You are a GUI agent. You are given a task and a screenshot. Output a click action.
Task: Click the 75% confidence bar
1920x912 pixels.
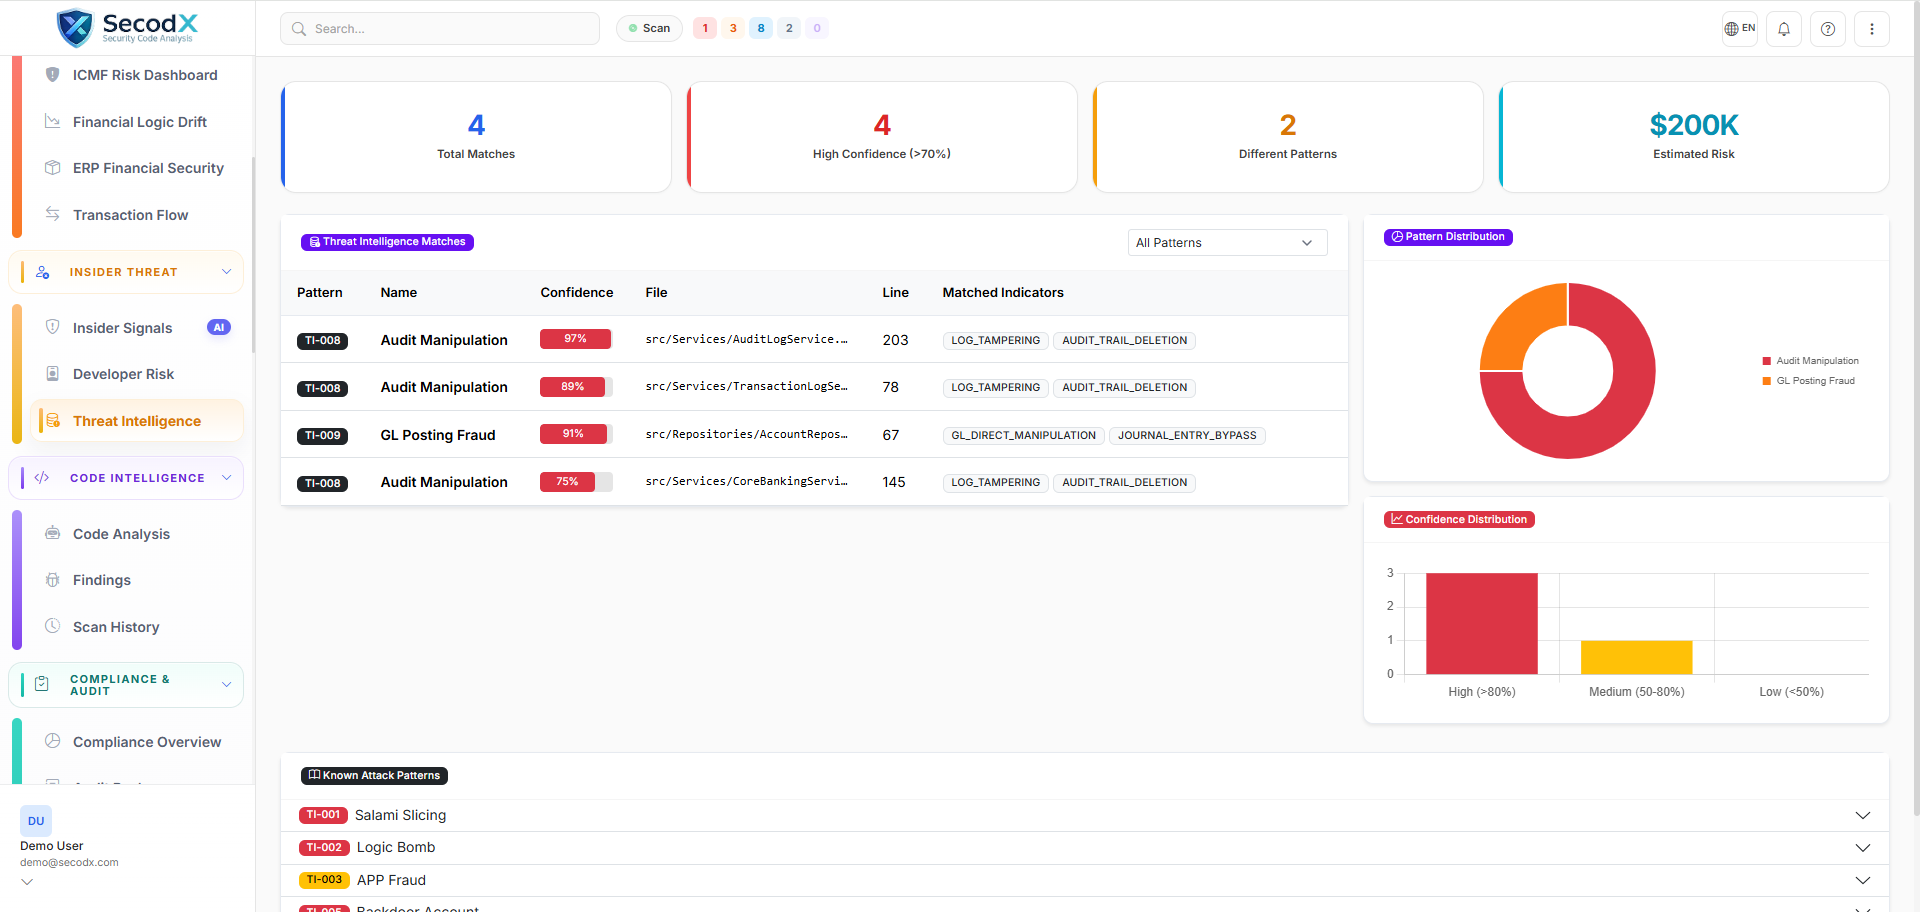click(576, 482)
